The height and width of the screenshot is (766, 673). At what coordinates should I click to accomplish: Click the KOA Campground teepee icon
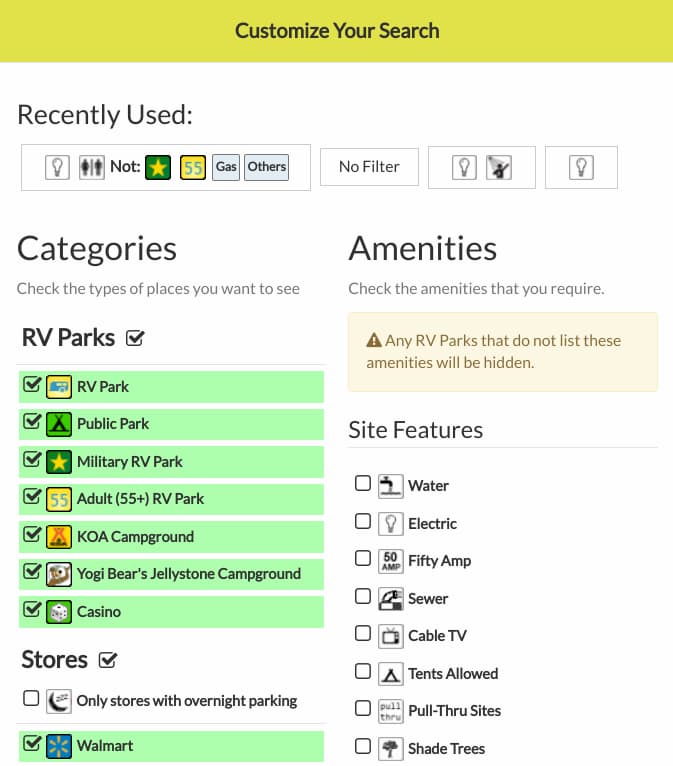(59, 536)
